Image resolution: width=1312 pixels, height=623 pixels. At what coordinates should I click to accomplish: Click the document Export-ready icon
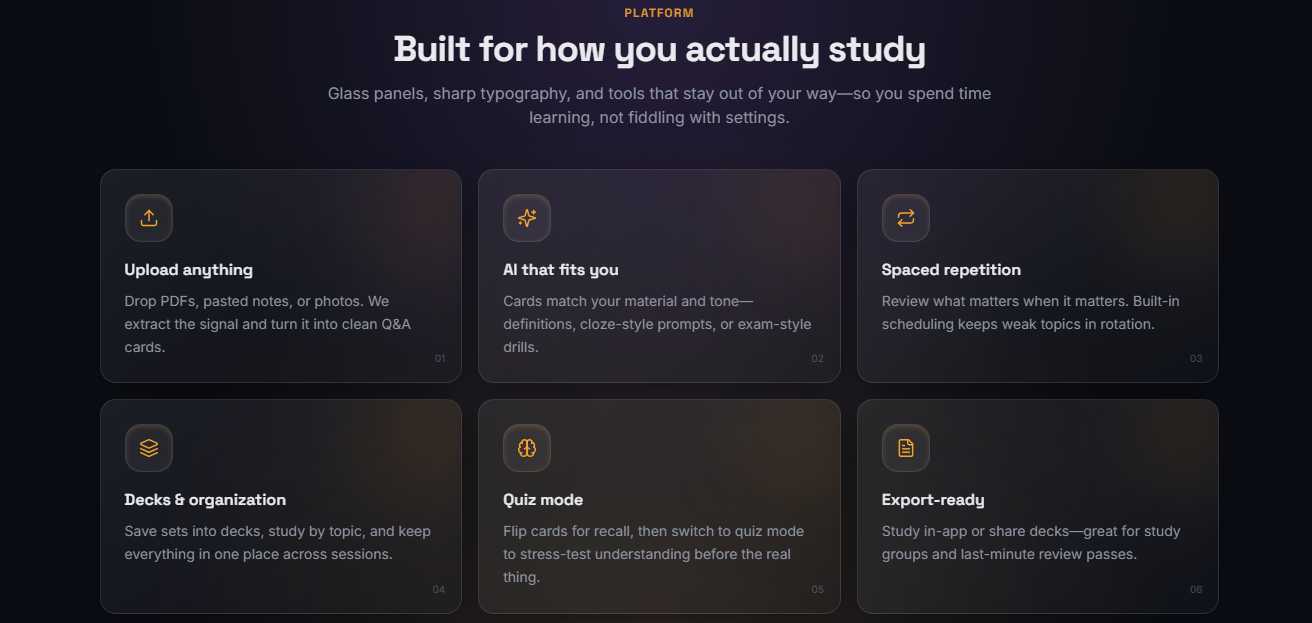906,448
